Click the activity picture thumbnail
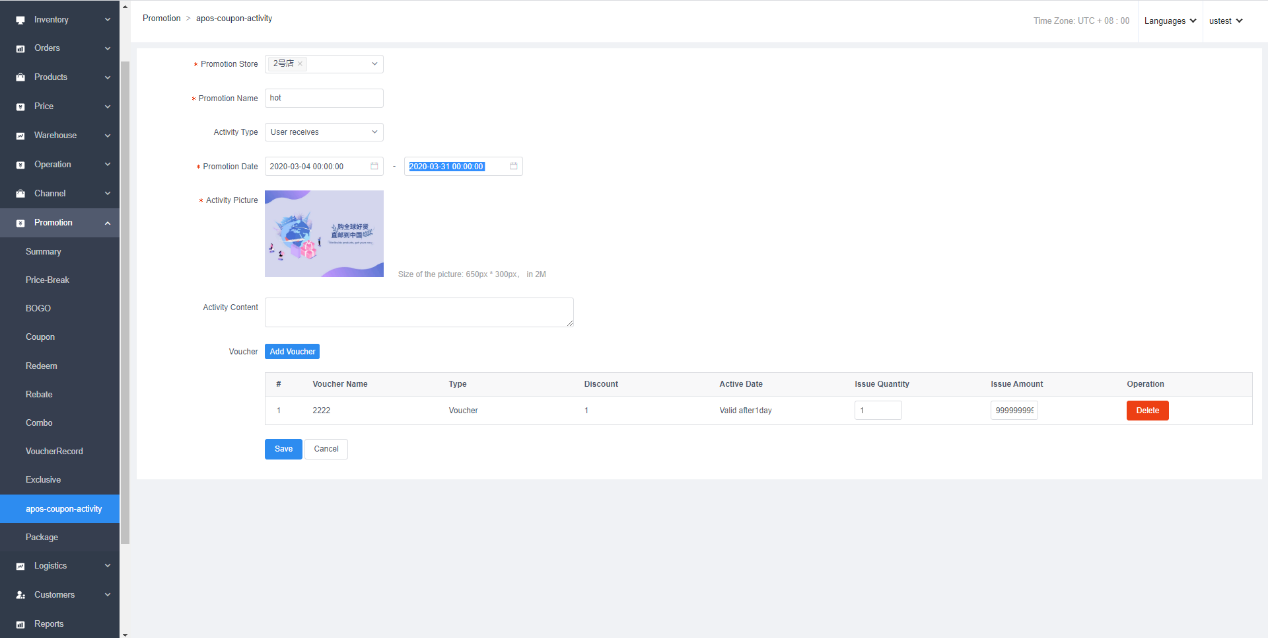 click(324, 233)
